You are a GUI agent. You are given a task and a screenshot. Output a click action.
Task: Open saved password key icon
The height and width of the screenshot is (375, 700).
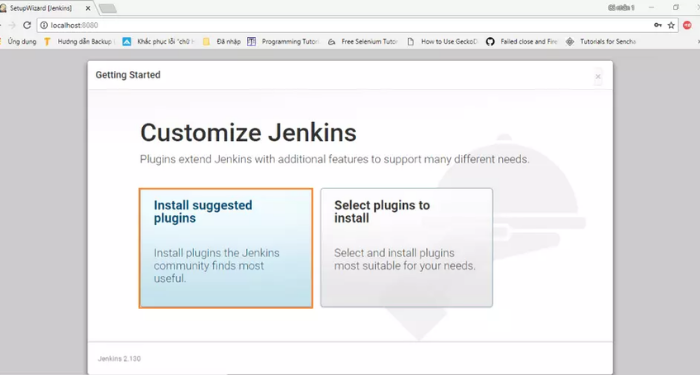pos(658,25)
